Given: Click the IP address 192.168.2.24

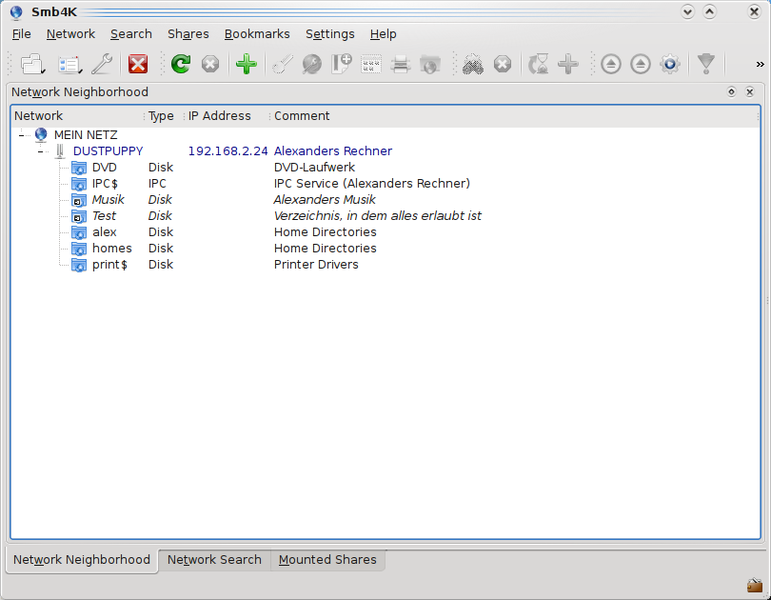Looking at the screenshot, I should coord(228,151).
